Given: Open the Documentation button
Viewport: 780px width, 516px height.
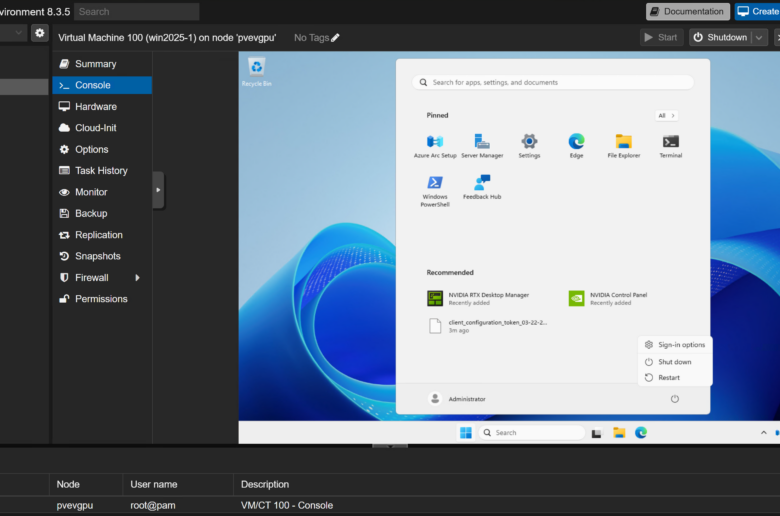Looking at the screenshot, I should pos(687,11).
